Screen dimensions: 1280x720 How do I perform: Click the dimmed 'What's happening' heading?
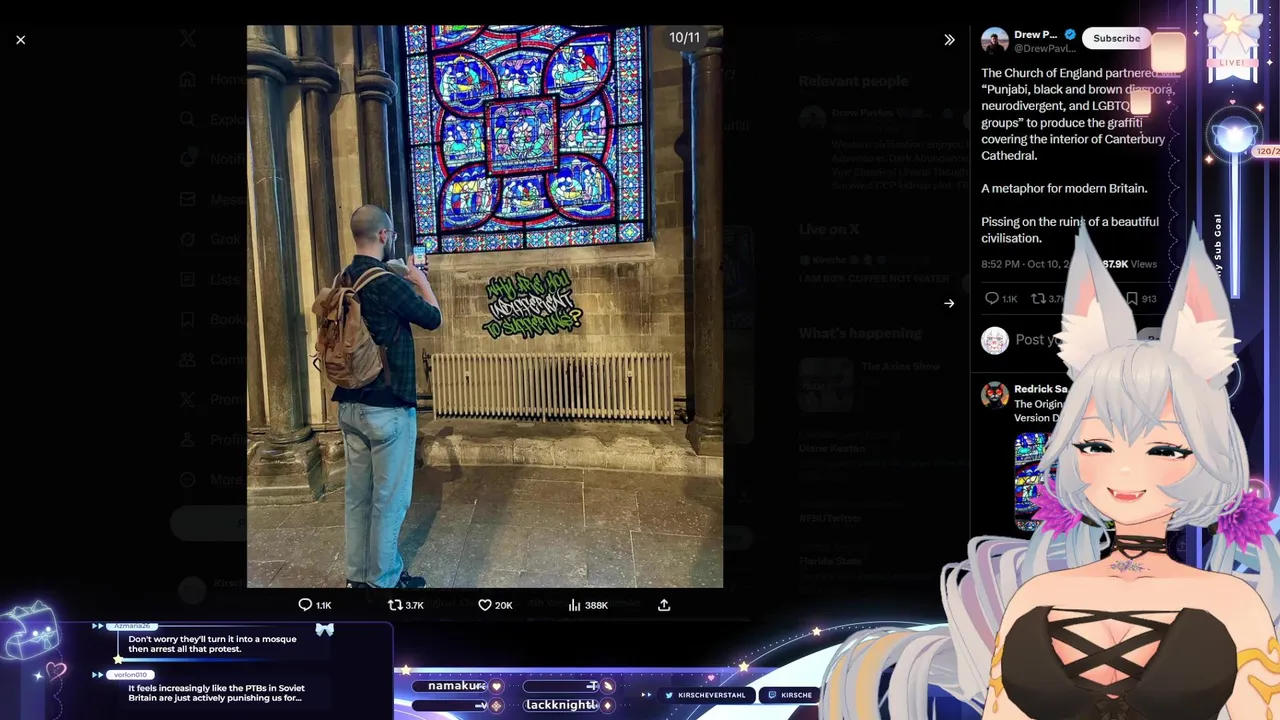pyautogui.click(x=860, y=333)
